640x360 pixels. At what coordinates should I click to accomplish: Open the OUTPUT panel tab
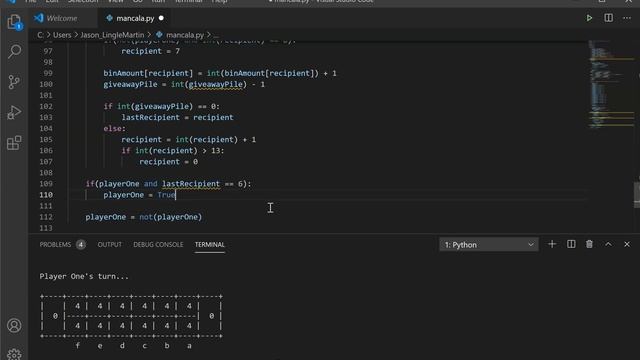coord(109,244)
